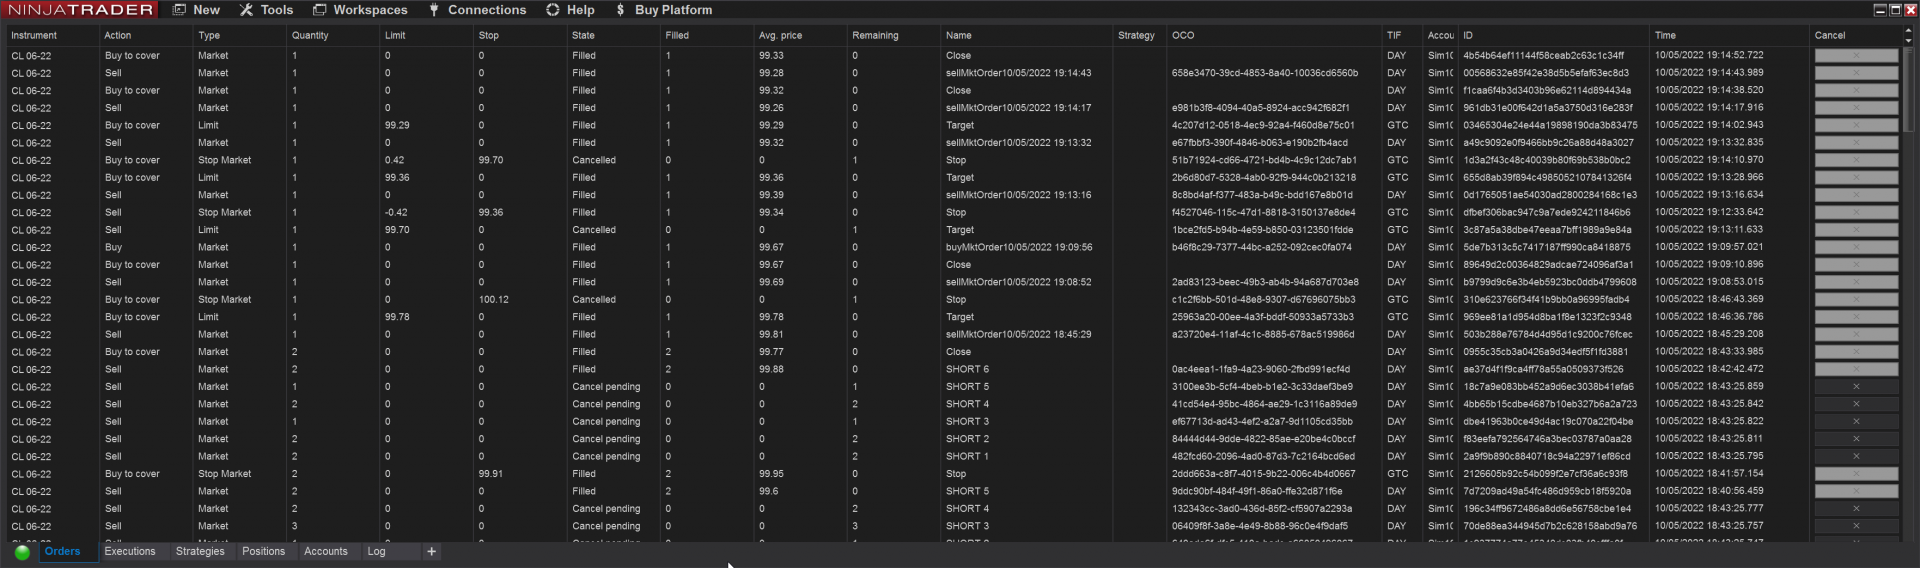
Task: Cancel the SHORT 1 pending sell order
Action: coord(1856,456)
